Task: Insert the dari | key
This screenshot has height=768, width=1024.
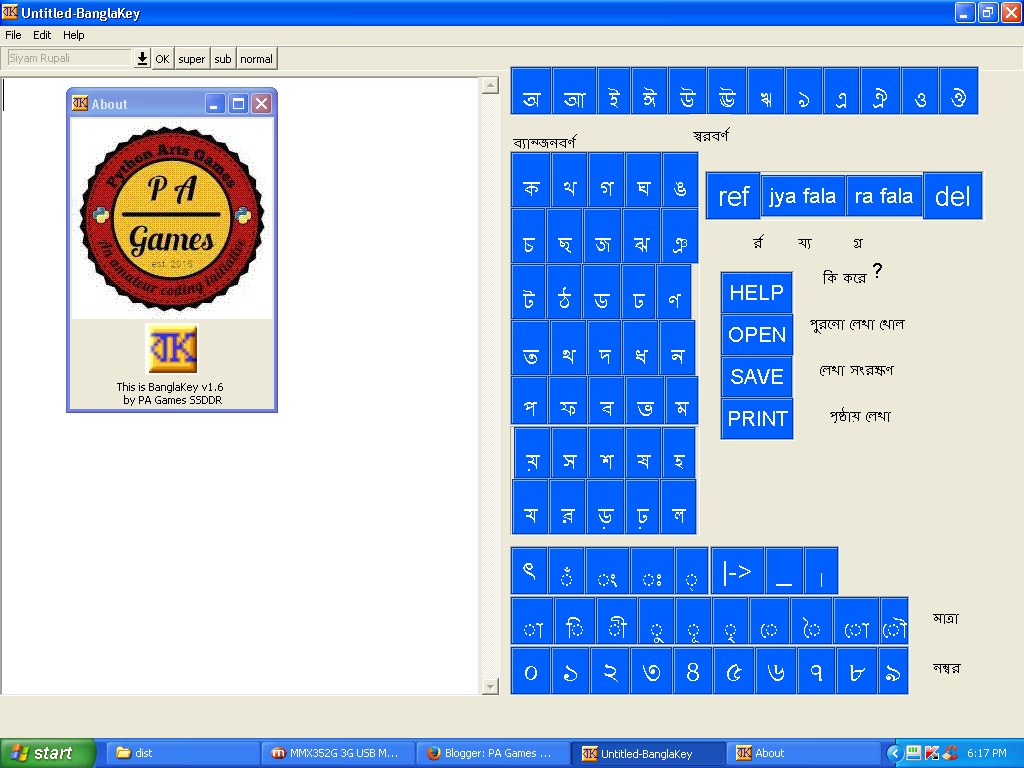Action: pos(821,570)
